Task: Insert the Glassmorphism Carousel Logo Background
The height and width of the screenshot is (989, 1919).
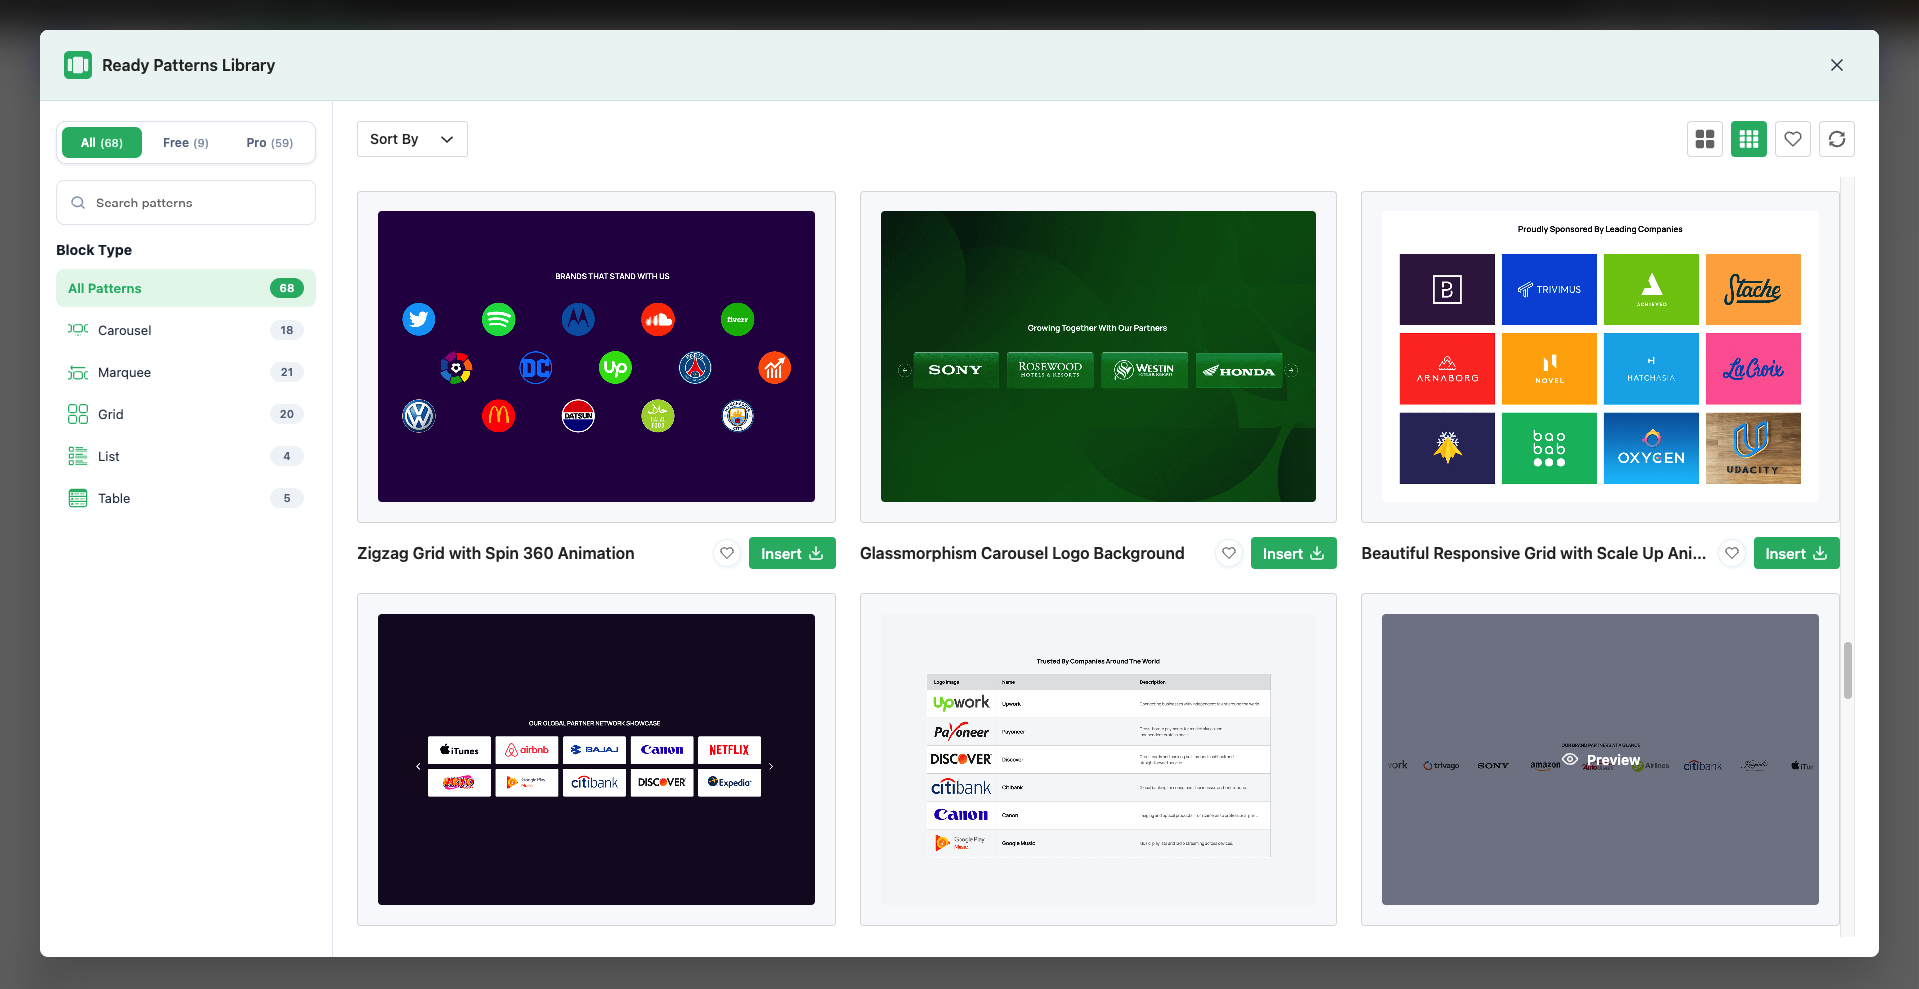Action: [1294, 553]
